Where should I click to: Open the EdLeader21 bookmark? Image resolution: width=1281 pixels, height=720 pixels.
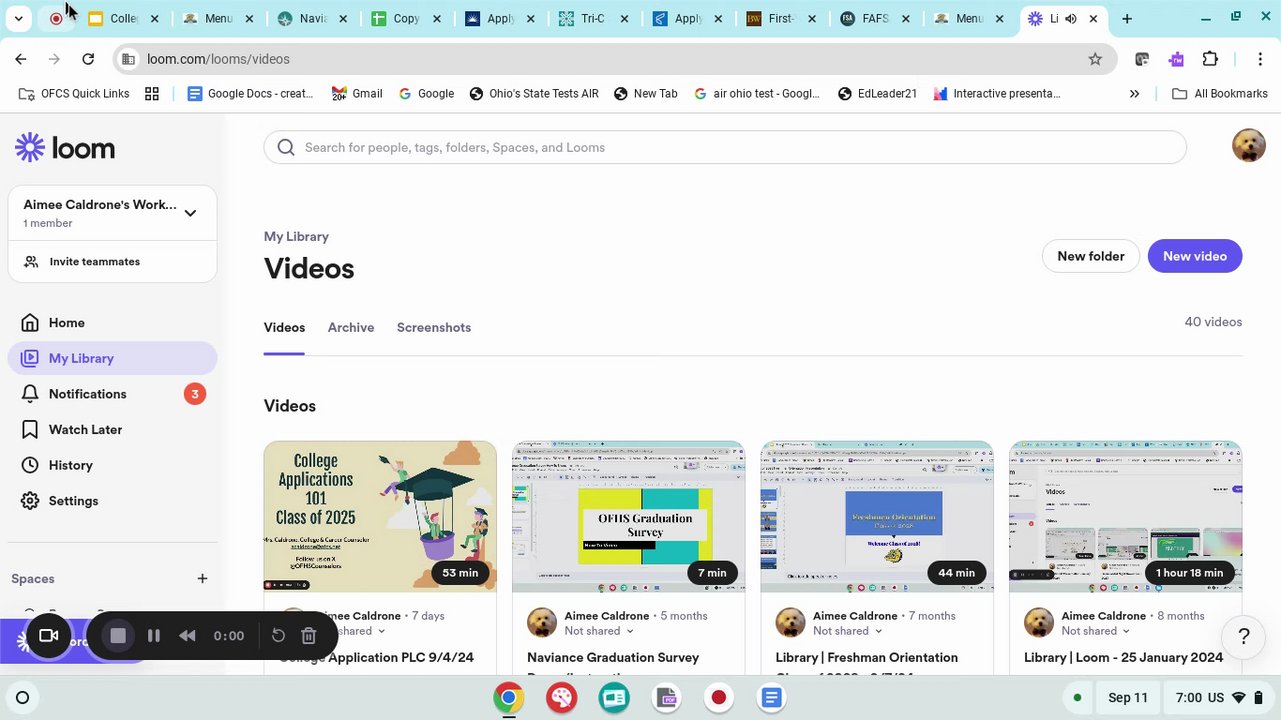tap(877, 93)
